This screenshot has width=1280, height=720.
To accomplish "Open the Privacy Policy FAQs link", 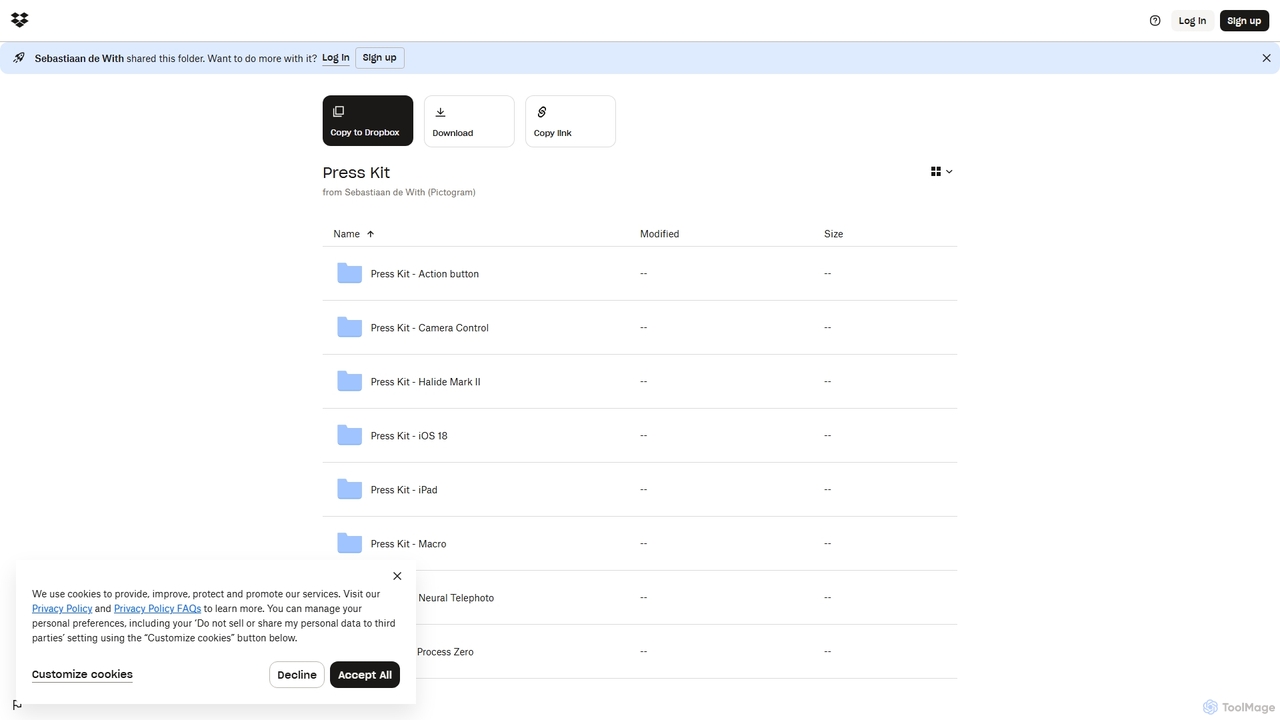I will click(x=157, y=609).
